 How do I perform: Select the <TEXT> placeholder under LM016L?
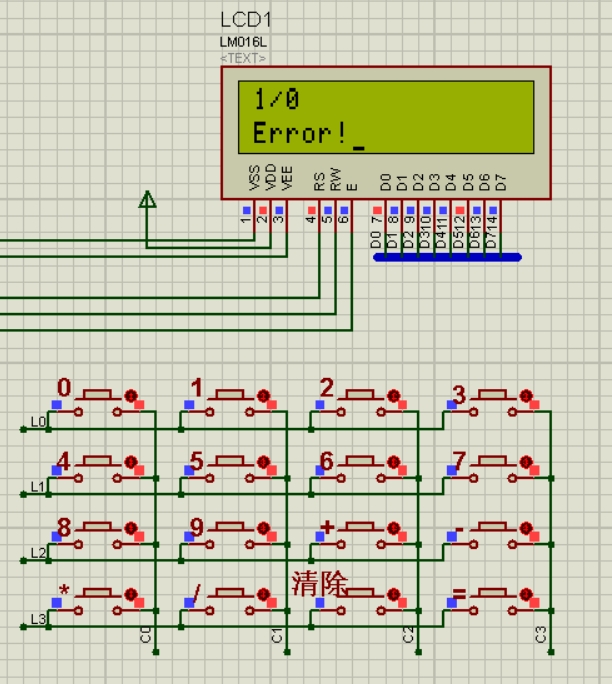pyautogui.click(x=243, y=58)
